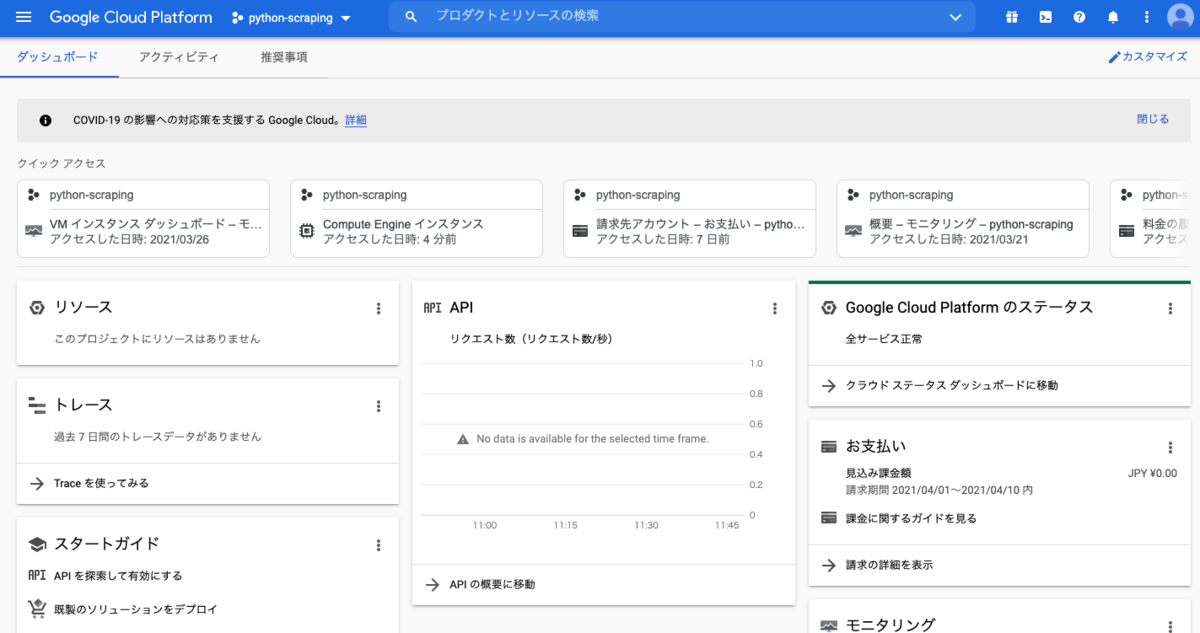Click the スタートガイド graduation cap icon
This screenshot has height=633, width=1200.
pyautogui.click(x=37, y=545)
